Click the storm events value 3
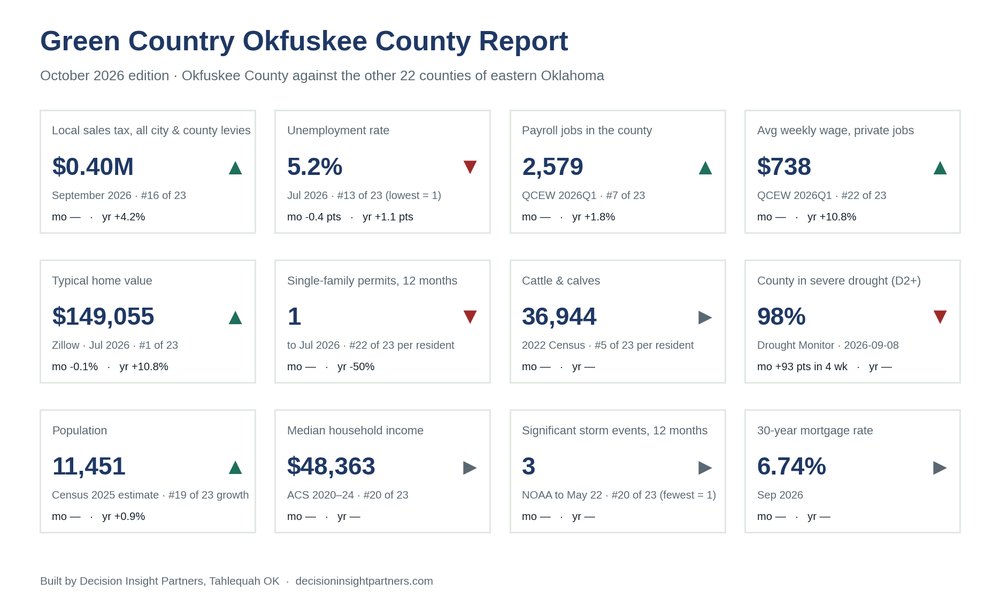Image resolution: width=1000 pixels, height=612 pixels. [529, 466]
